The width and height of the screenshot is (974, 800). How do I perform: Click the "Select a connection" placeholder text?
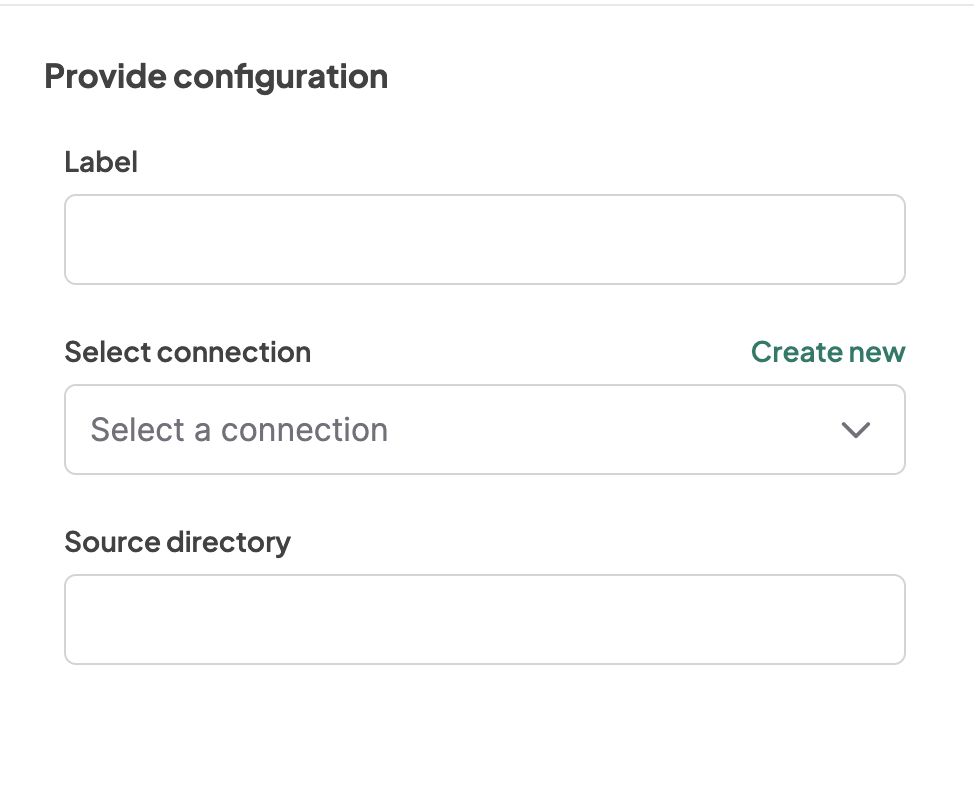tap(239, 430)
